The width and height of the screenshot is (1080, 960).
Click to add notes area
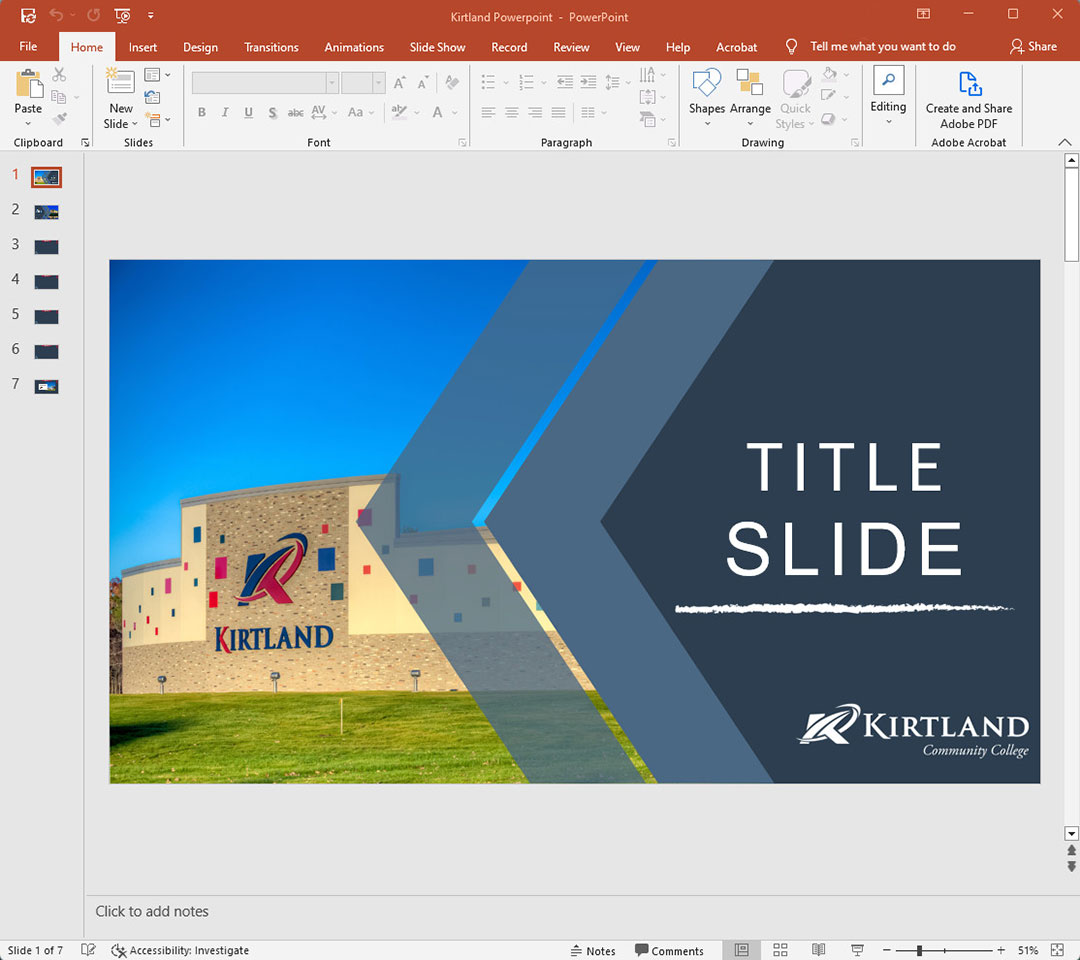coord(152,911)
